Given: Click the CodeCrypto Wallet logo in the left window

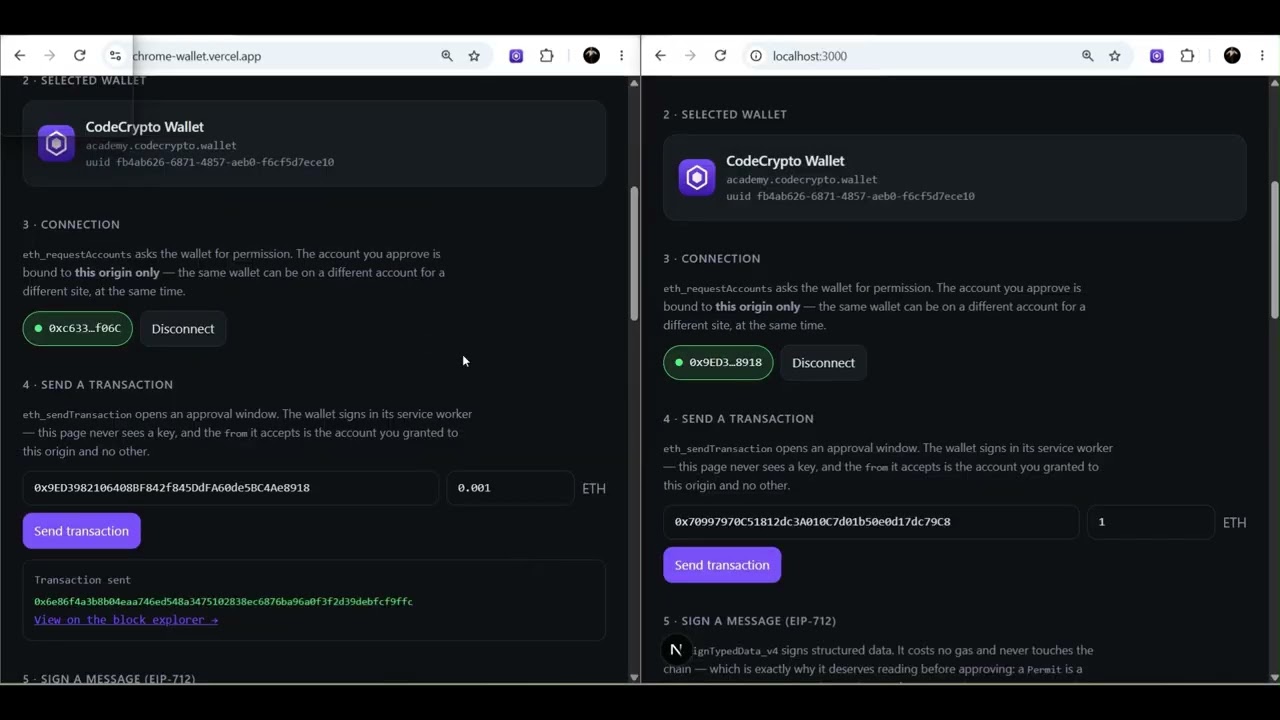Looking at the screenshot, I should [56, 144].
